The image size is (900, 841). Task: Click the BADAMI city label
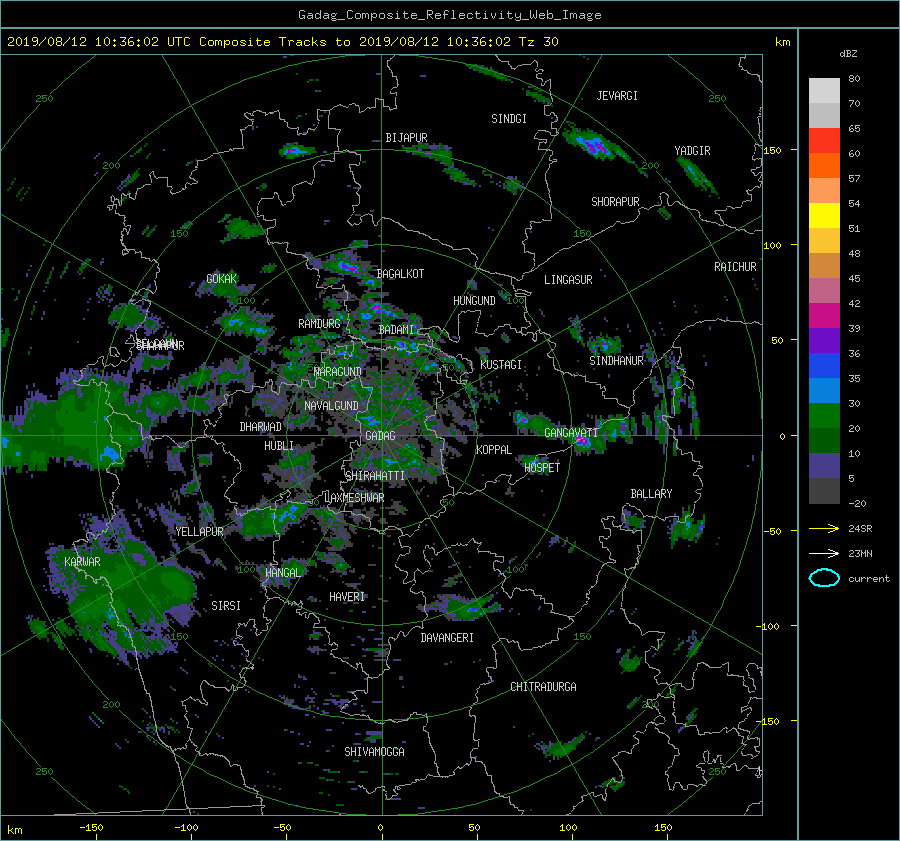[396, 330]
